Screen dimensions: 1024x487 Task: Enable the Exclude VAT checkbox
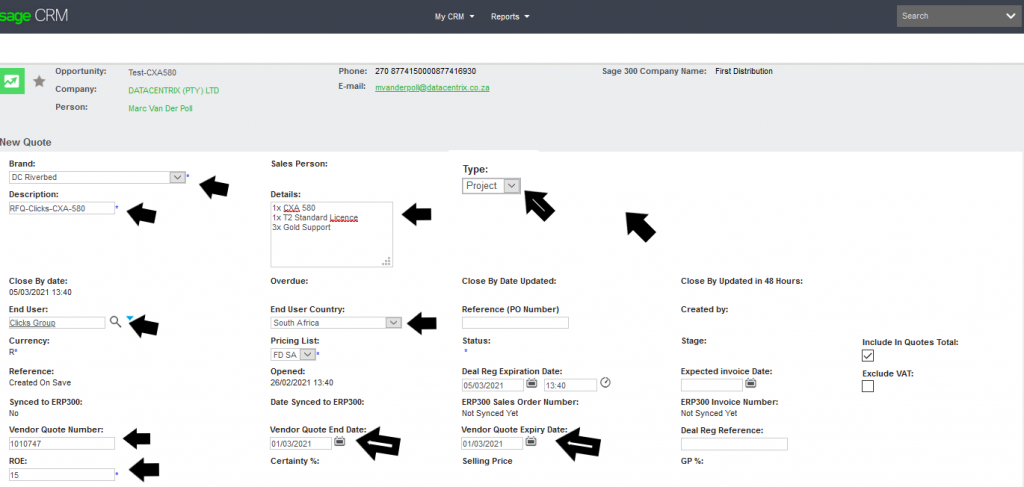tap(867, 386)
